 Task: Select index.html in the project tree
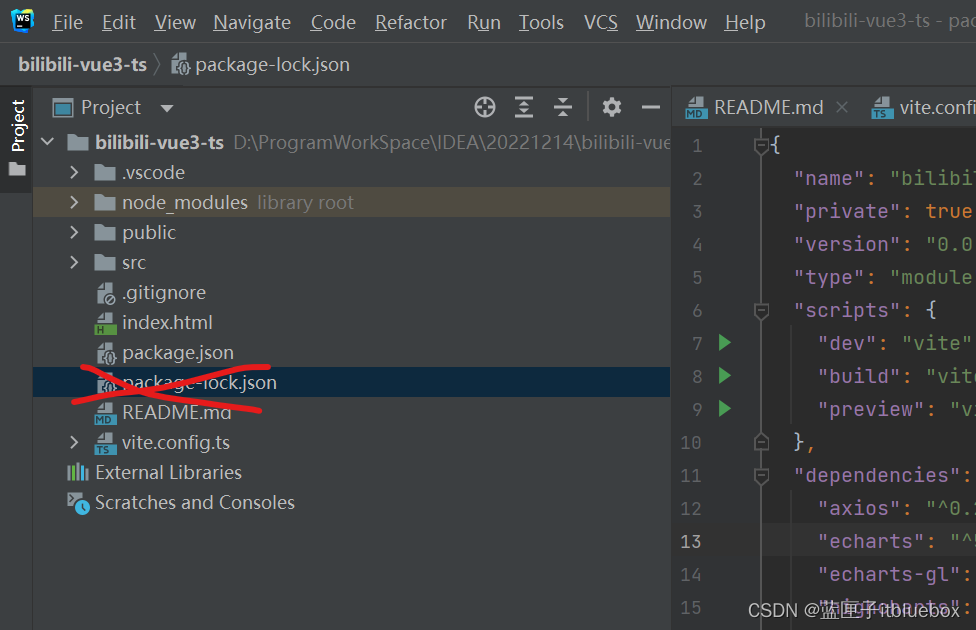tap(167, 323)
